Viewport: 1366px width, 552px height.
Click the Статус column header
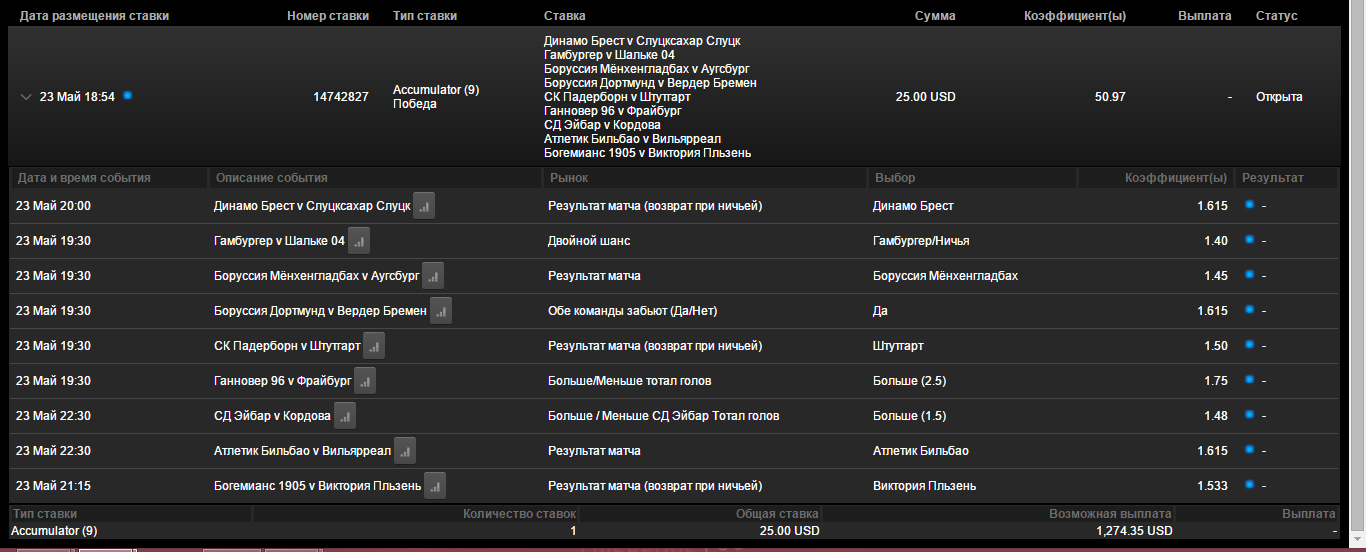(x=1277, y=16)
